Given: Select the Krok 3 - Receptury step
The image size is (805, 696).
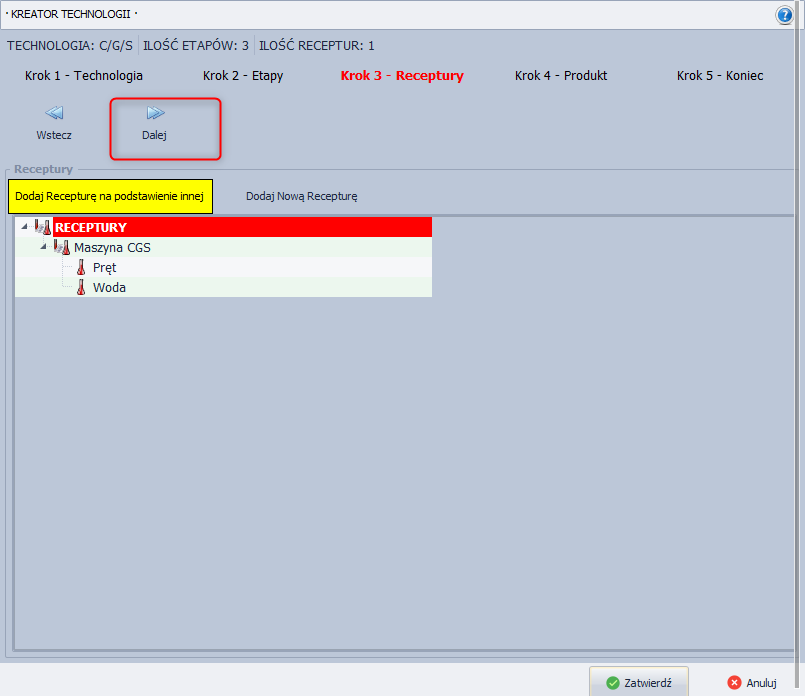Looking at the screenshot, I should pyautogui.click(x=402, y=75).
